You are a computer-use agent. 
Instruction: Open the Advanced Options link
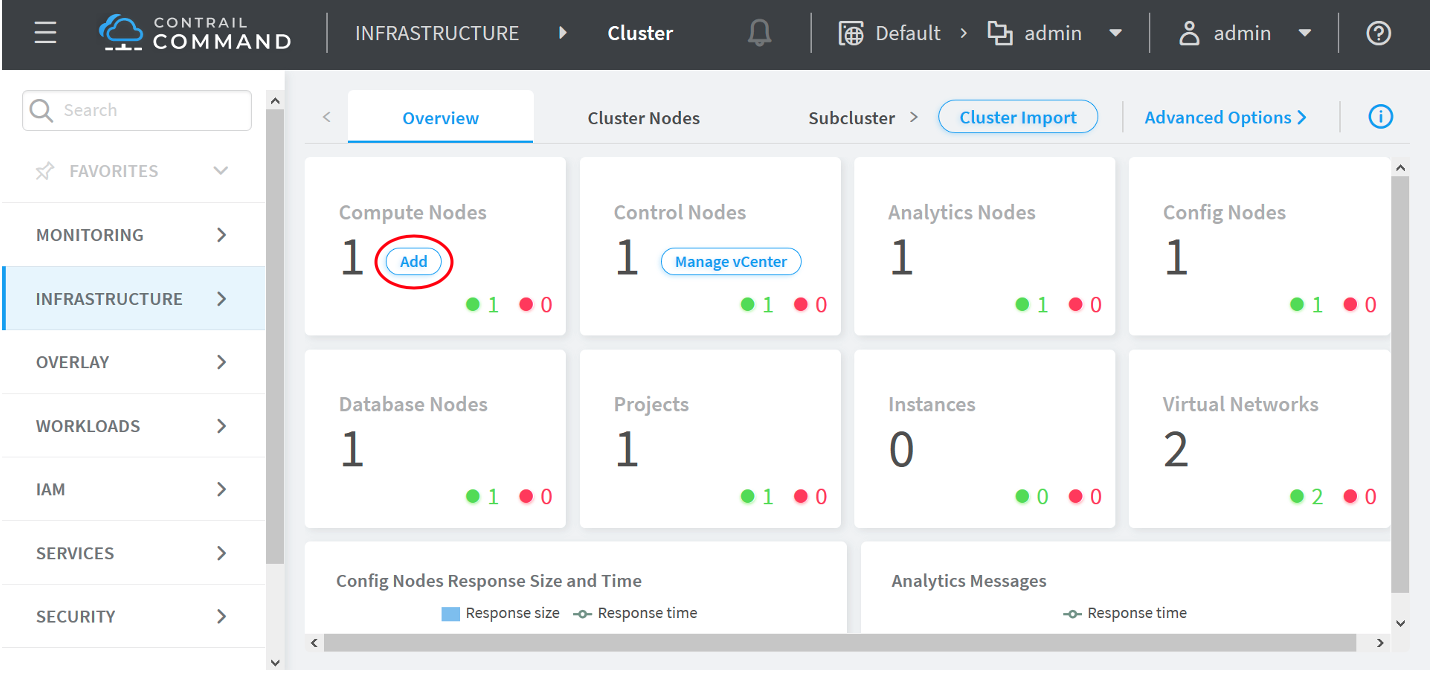coord(1225,117)
